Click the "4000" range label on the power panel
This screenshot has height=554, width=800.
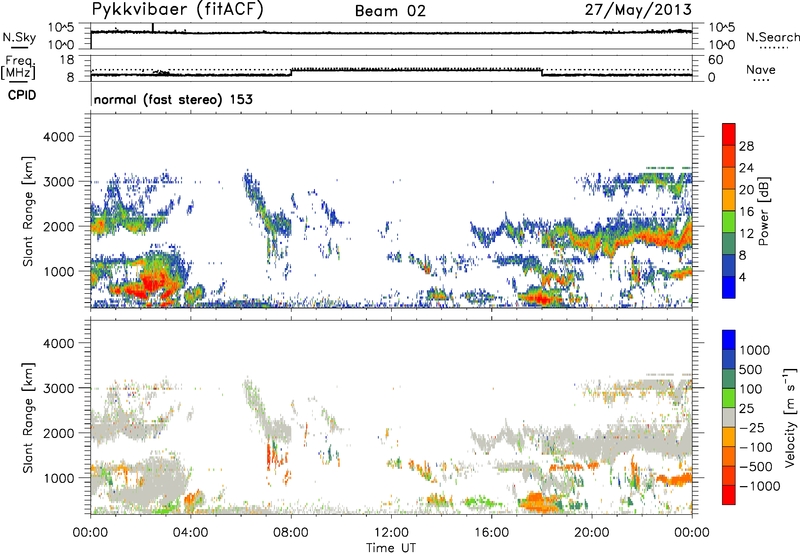click(x=58, y=137)
